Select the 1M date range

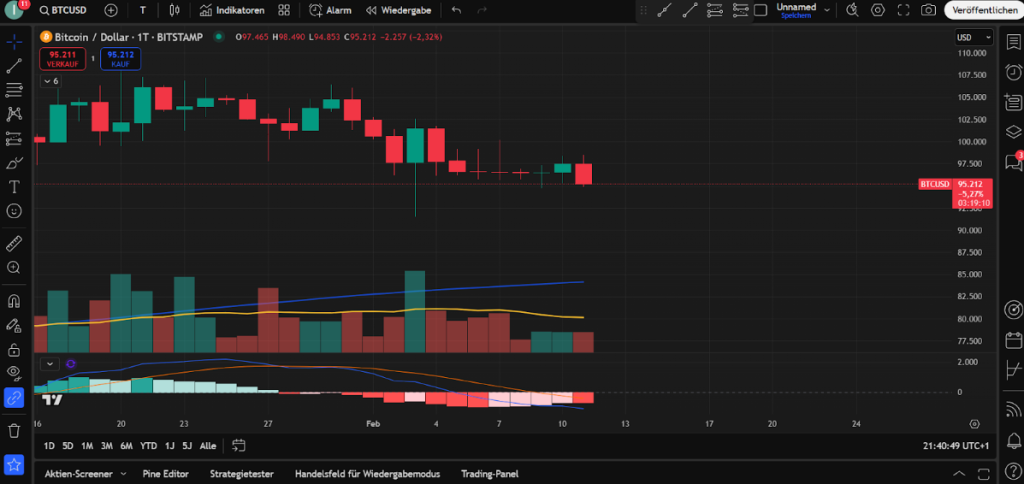tap(87, 445)
